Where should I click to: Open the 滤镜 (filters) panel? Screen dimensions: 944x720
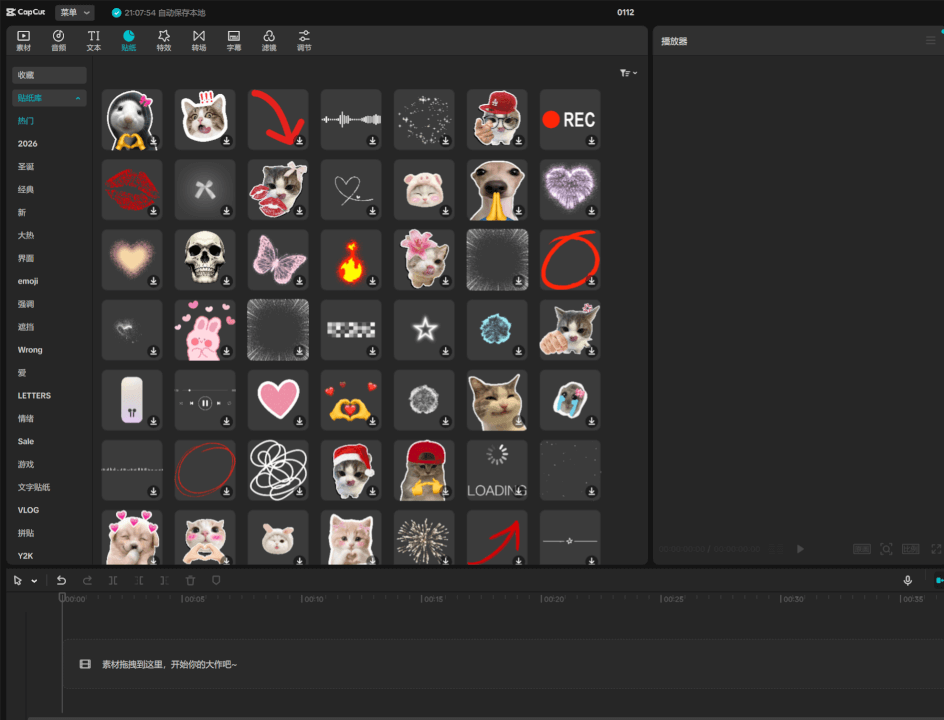point(269,40)
